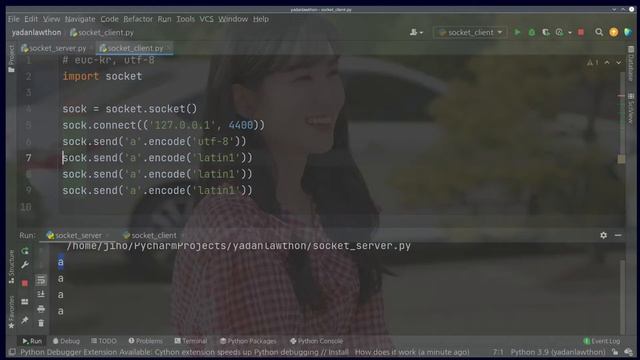Click tool window quick access icon in status bar
Viewport: 640px width, 360px height.
[12, 352]
